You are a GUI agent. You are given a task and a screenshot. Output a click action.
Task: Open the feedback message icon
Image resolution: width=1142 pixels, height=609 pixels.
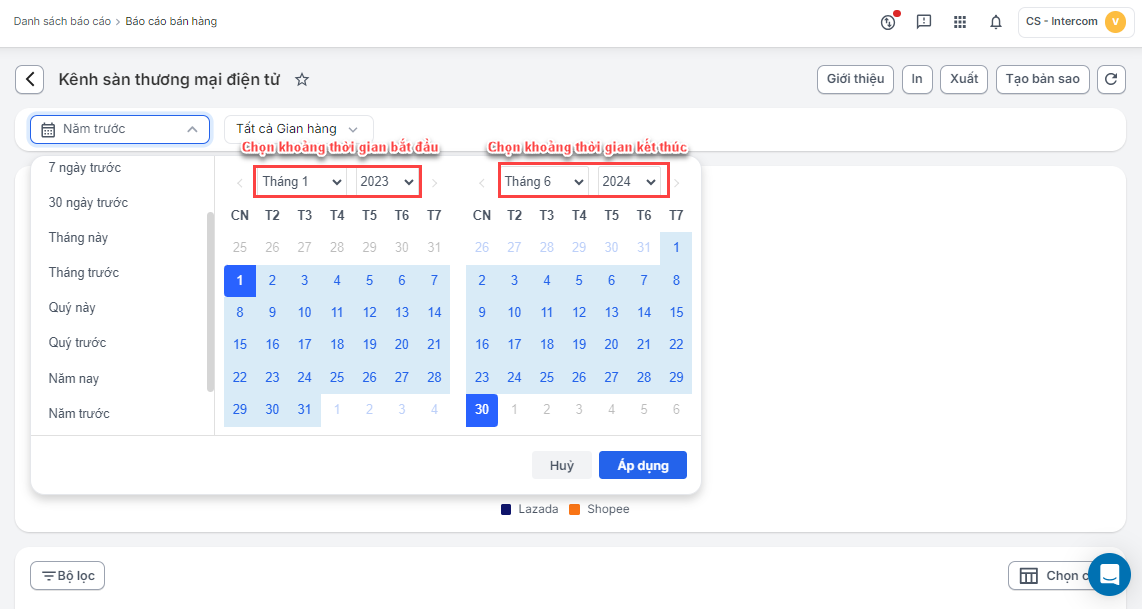coord(924,22)
